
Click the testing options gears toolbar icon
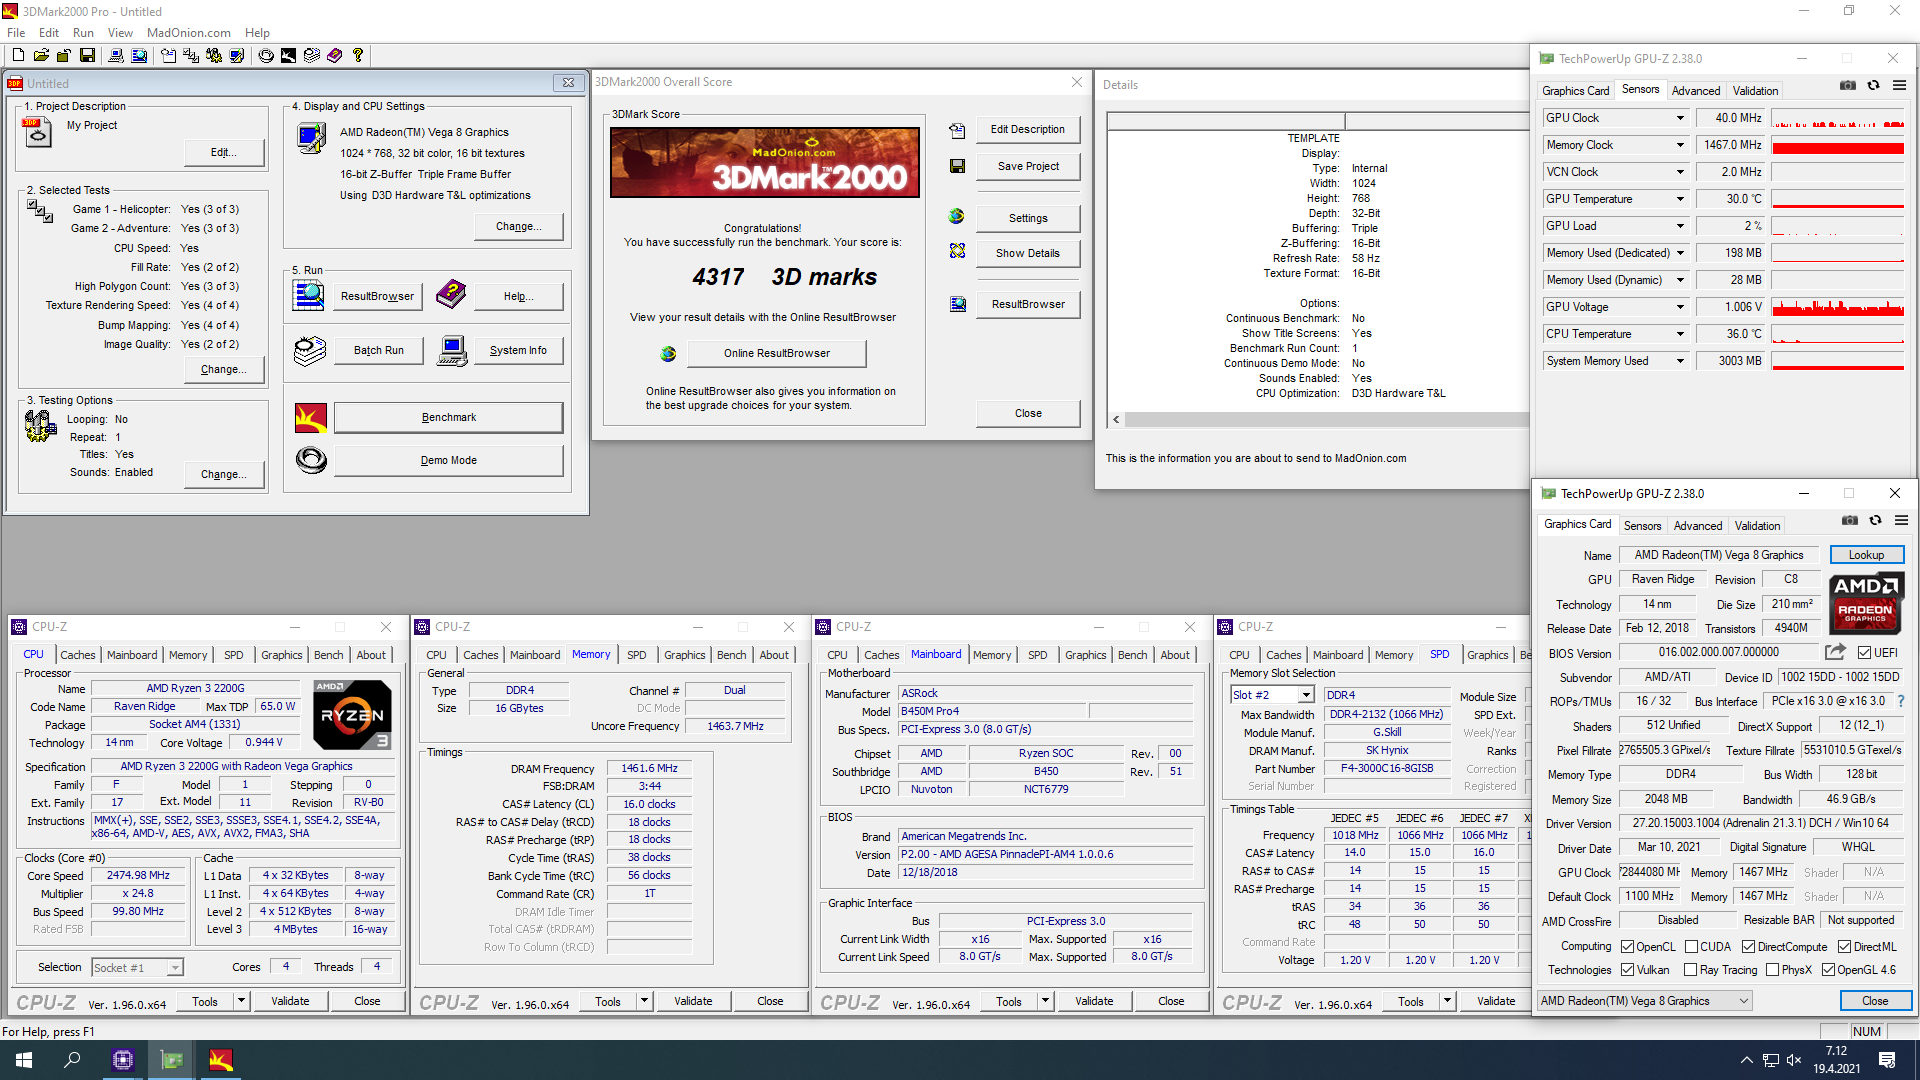coord(214,56)
